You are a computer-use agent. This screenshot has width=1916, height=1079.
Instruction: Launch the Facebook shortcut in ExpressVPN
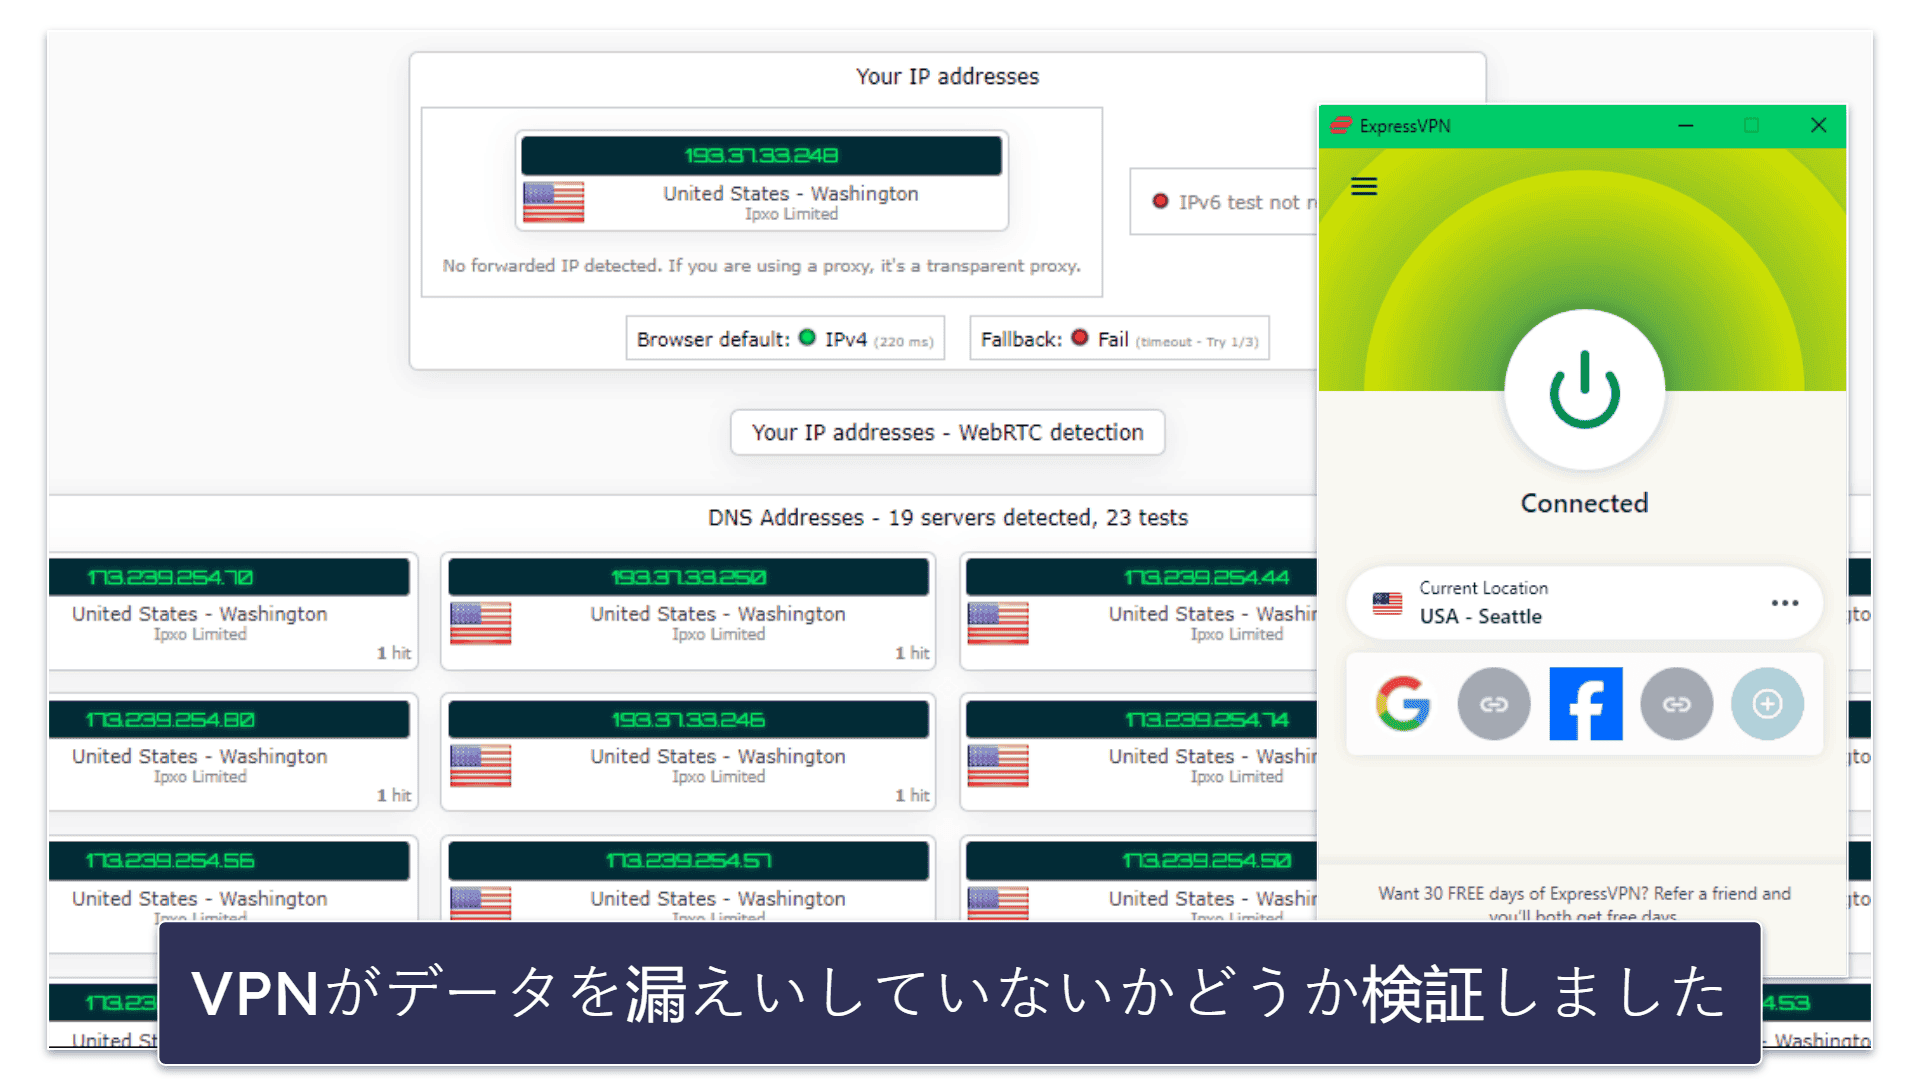[1585, 704]
